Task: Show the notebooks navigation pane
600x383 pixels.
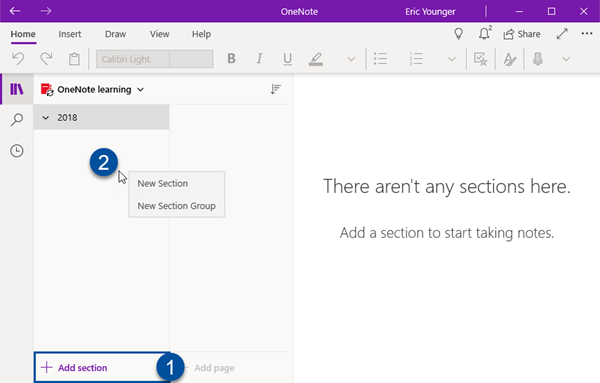Action: tap(17, 89)
